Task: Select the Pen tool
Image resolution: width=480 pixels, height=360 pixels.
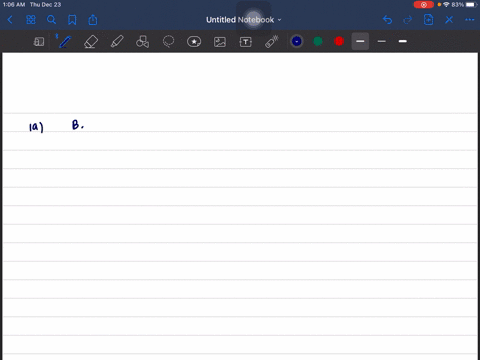Action: (x=64, y=41)
